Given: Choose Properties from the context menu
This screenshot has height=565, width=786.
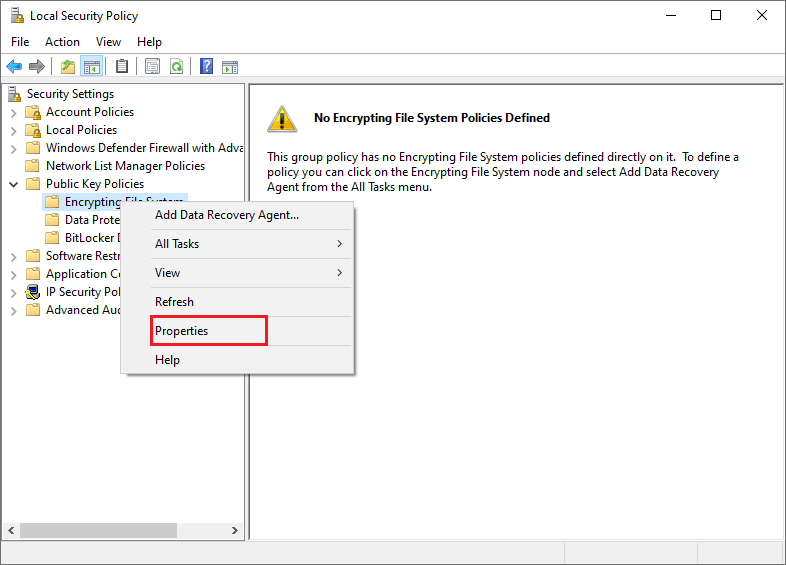Looking at the screenshot, I should click(181, 331).
